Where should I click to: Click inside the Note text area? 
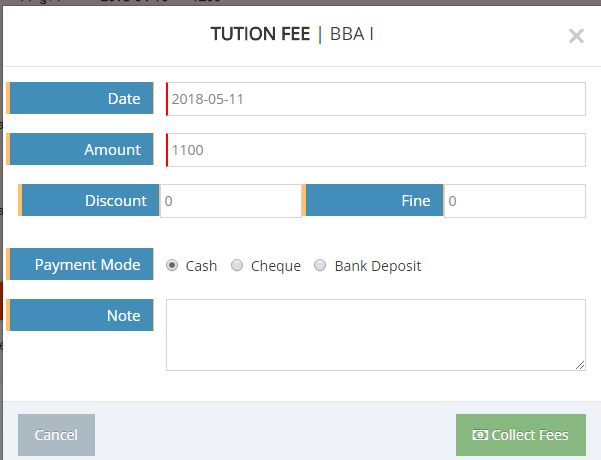tap(376, 335)
